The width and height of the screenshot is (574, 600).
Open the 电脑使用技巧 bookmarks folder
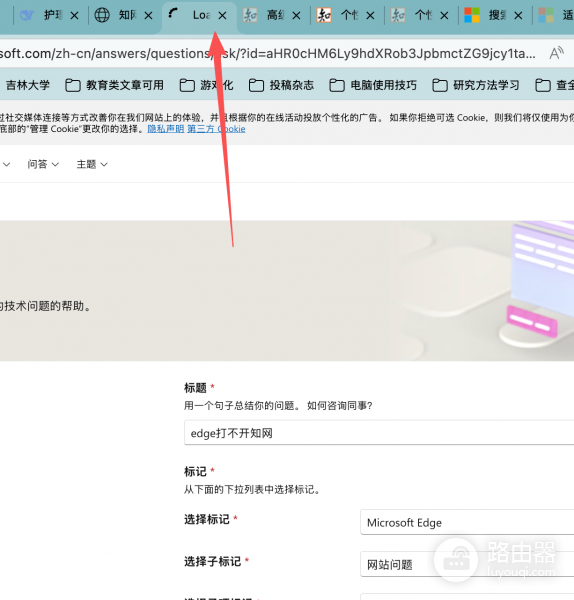373,85
